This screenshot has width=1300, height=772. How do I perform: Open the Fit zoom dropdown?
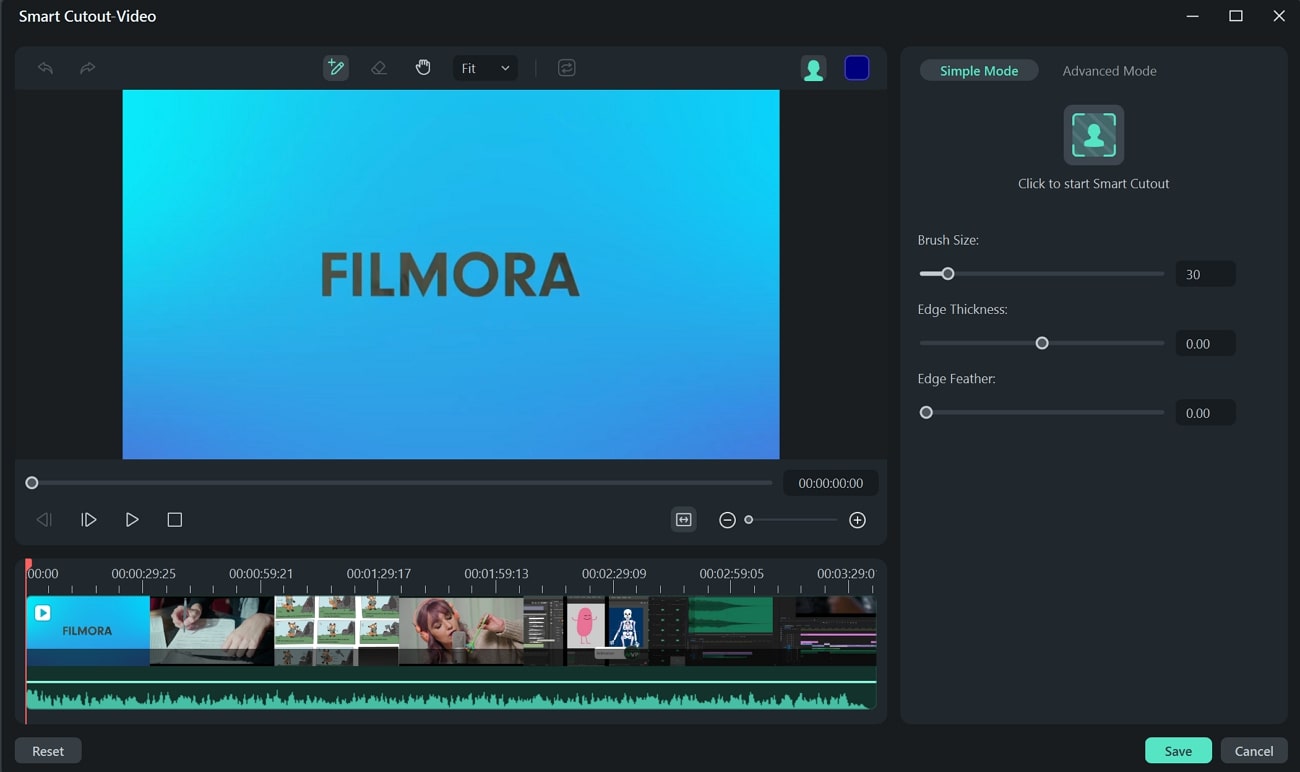click(x=485, y=68)
